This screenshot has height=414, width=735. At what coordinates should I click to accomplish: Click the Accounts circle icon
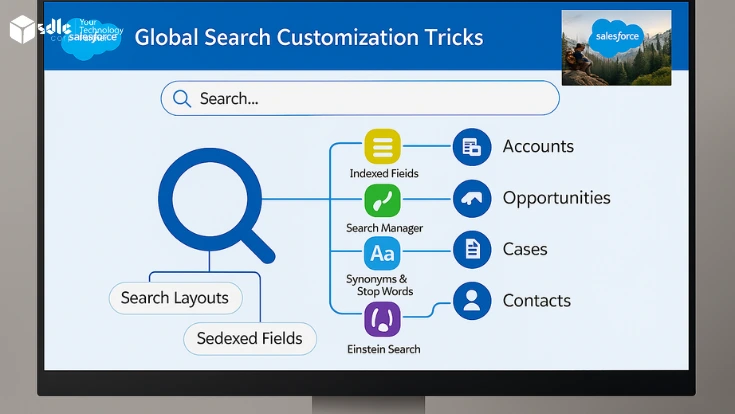472,147
